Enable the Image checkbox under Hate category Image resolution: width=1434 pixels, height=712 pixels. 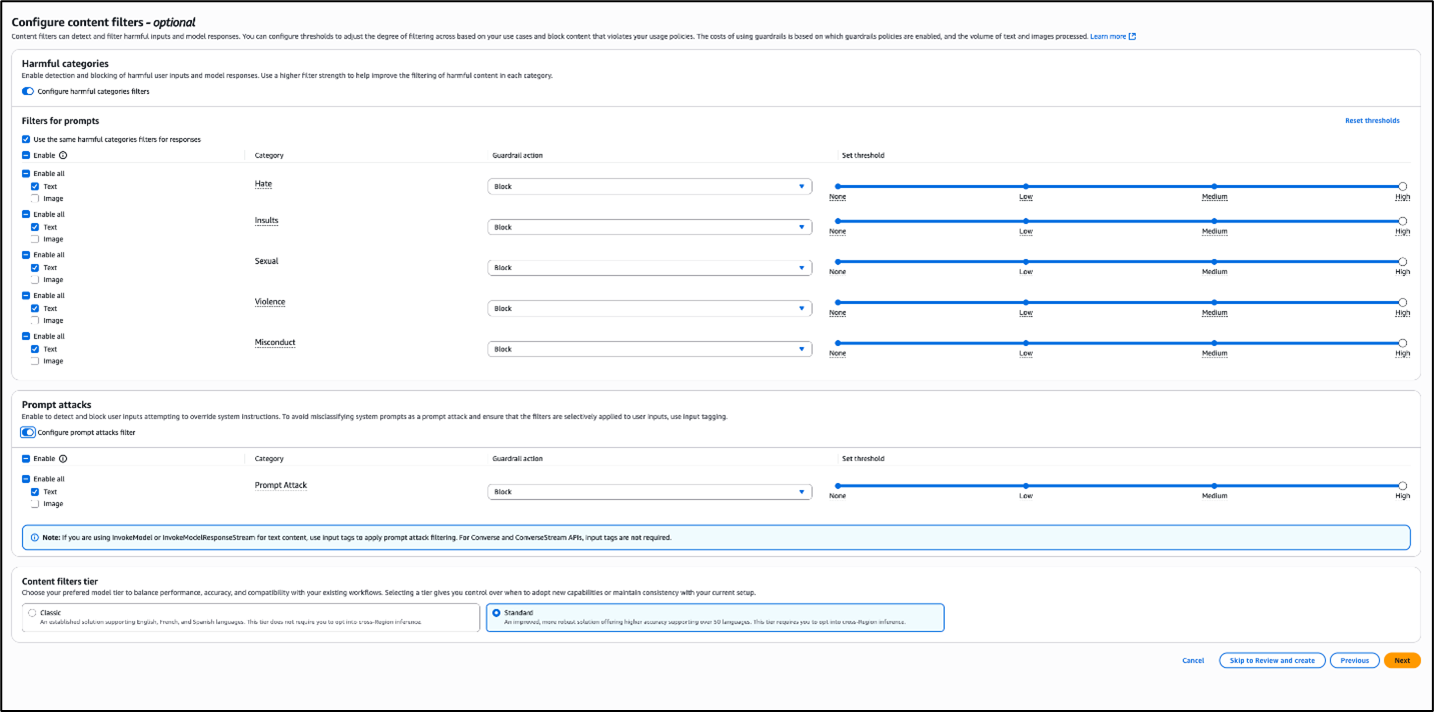point(37,198)
